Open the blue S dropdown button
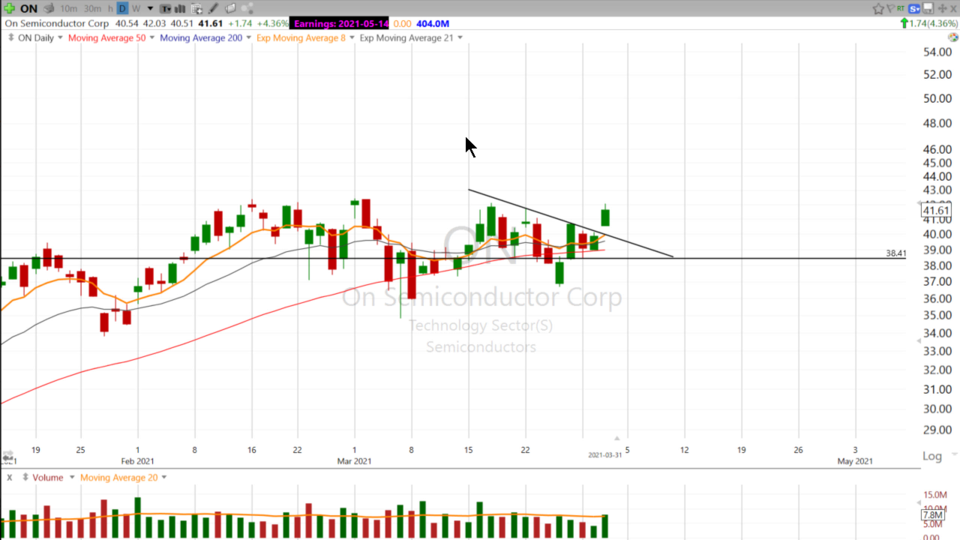 tap(914, 9)
